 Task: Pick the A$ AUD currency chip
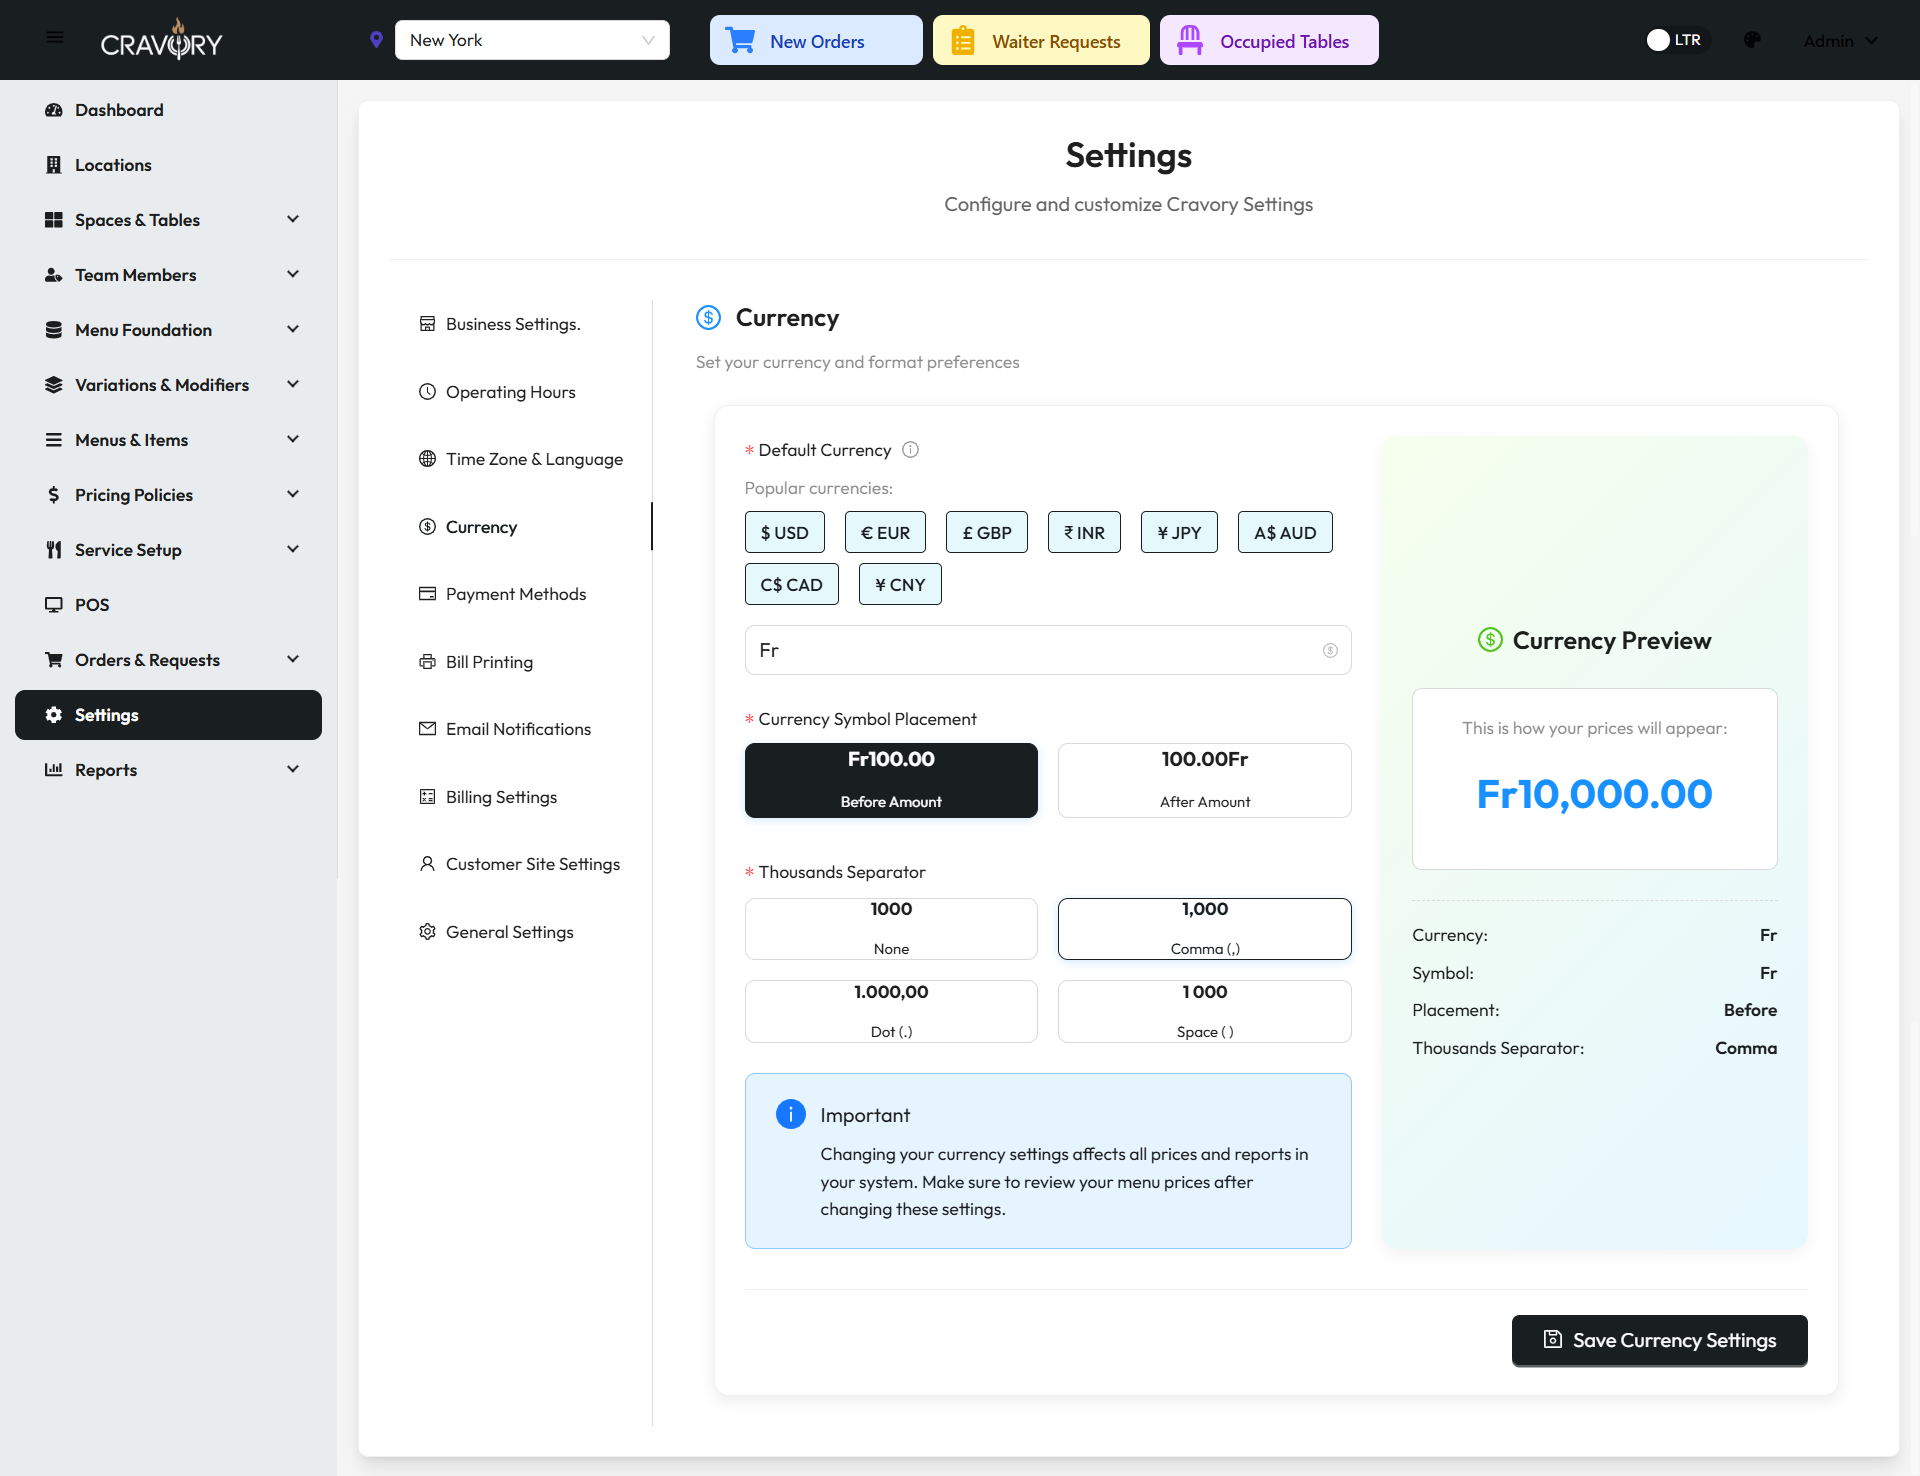click(1285, 532)
